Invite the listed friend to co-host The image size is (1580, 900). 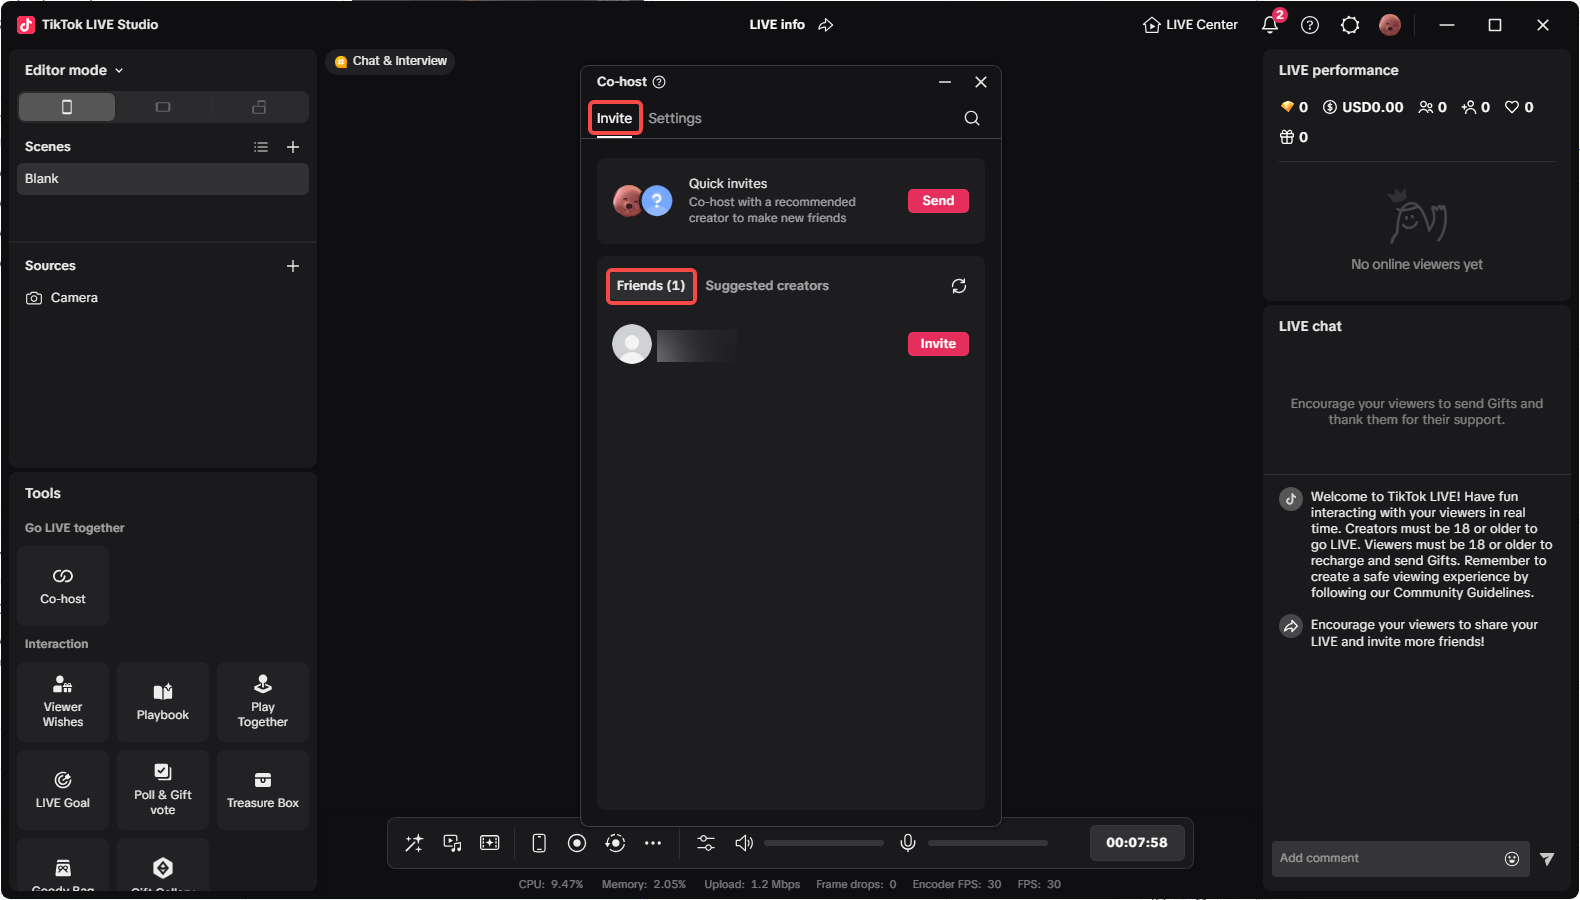[x=938, y=344]
